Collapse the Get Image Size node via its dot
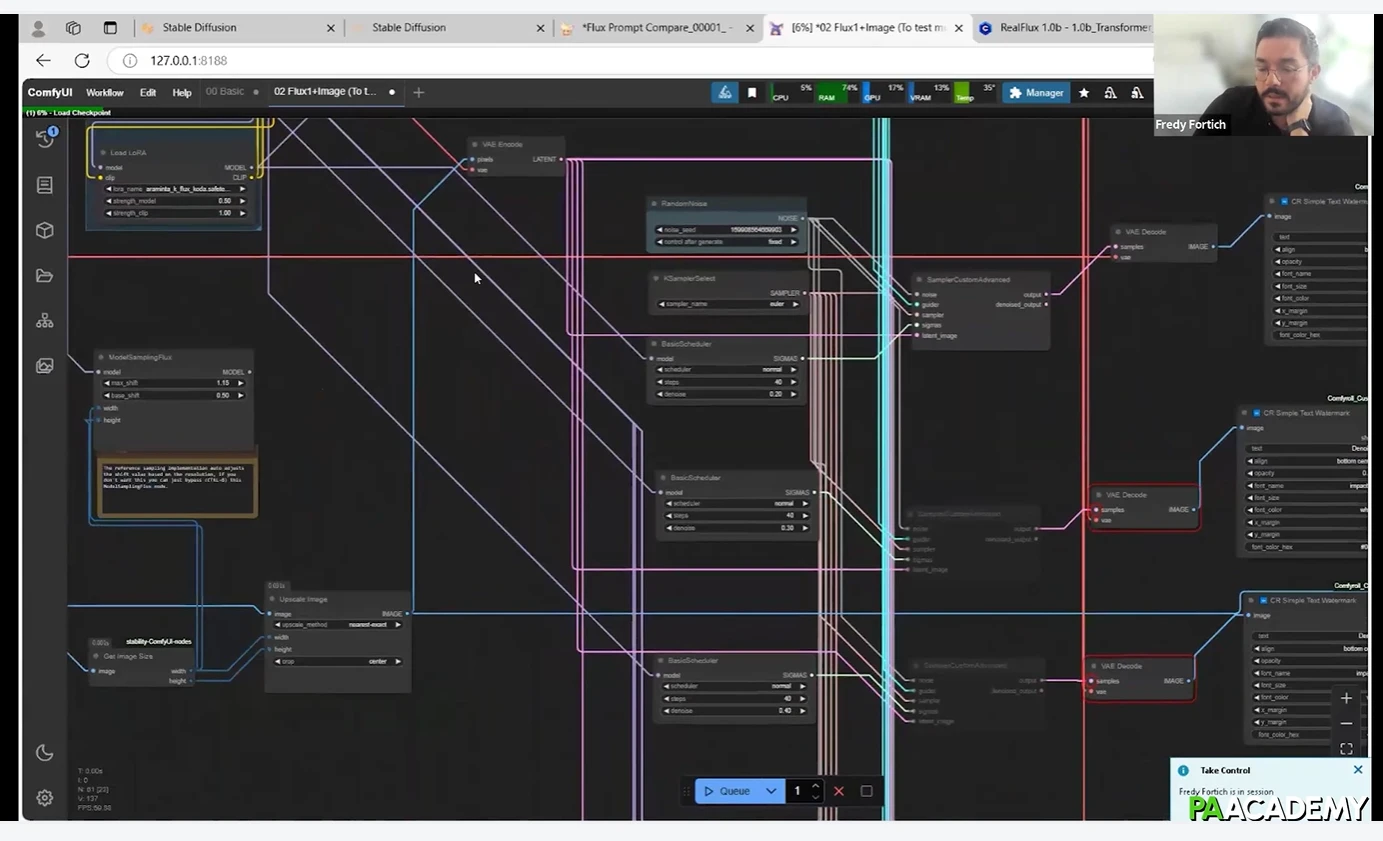 tap(96, 656)
